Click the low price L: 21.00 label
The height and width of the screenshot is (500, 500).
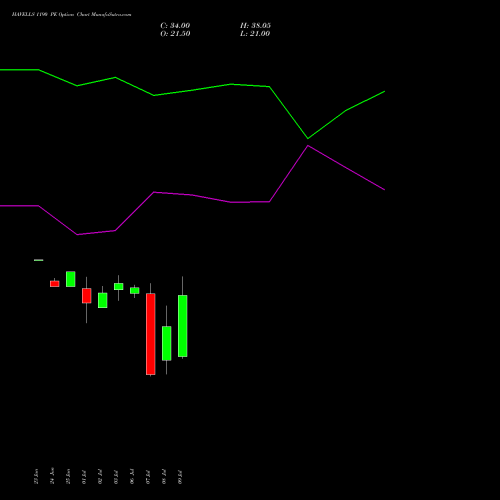coord(255,34)
